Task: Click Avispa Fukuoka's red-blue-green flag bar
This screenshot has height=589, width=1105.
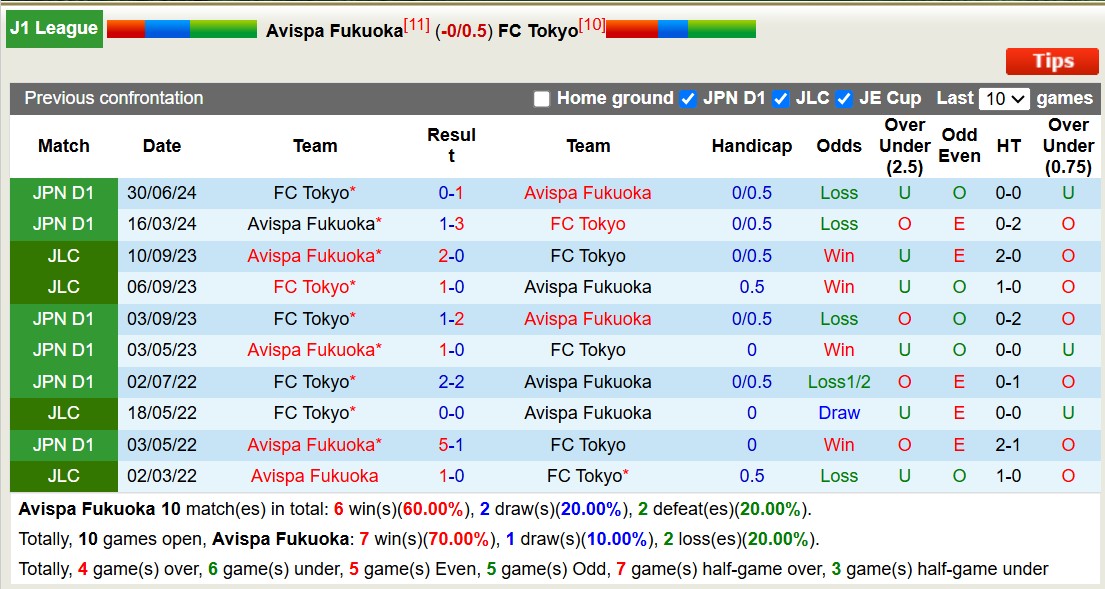Action: (x=180, y=29)
